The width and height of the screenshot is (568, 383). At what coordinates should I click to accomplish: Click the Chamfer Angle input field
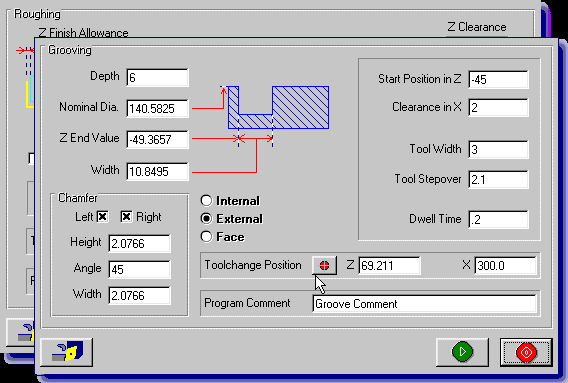pyautogui.click(x=139, y=270)
